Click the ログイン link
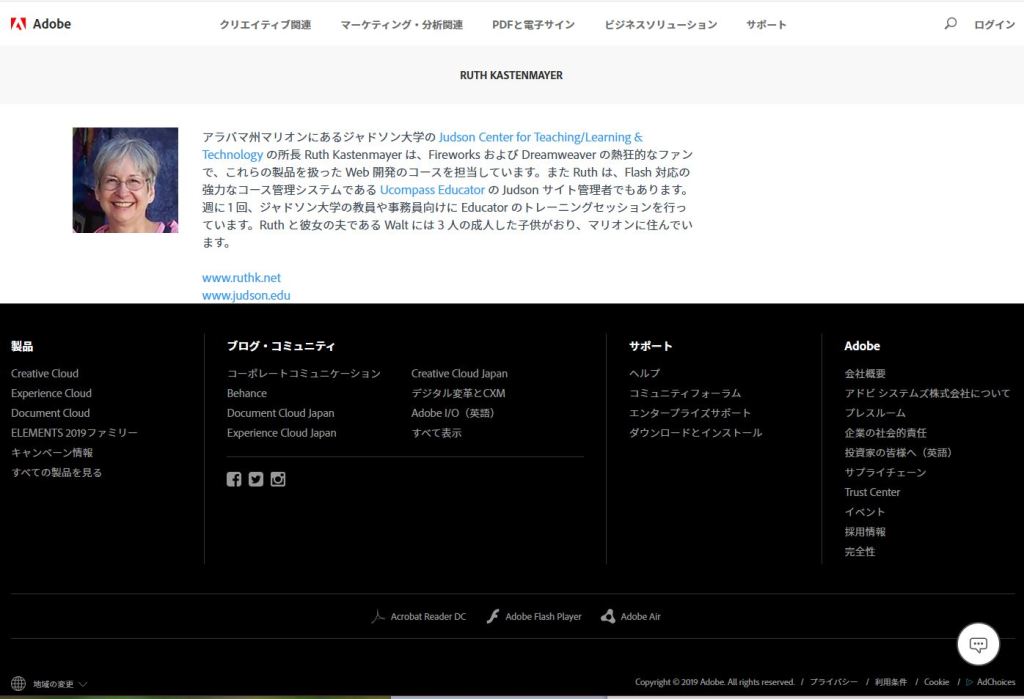1024x699 pixels. 994,25
